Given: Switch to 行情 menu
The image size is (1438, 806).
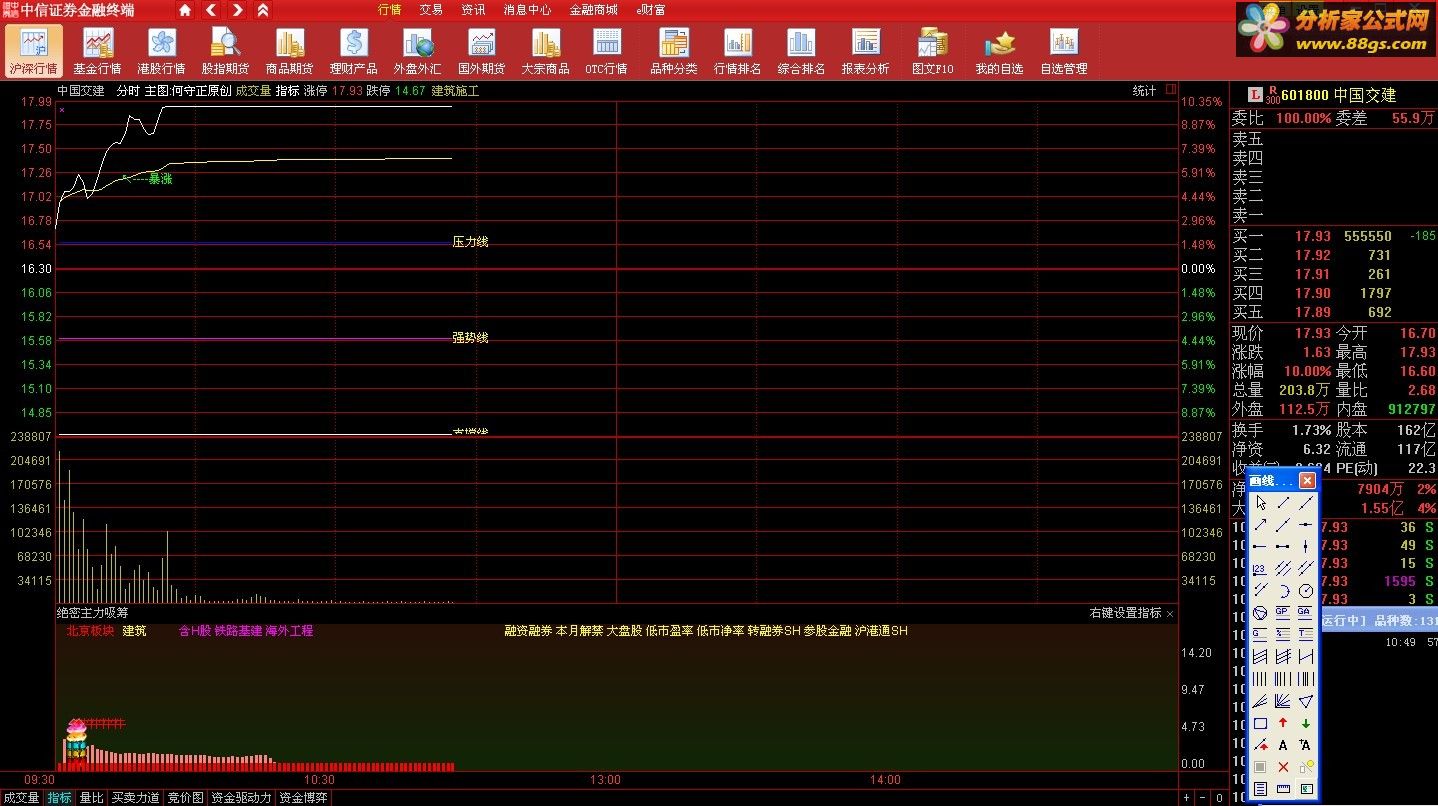Looking at the screenshot, I should coord(390,10).
